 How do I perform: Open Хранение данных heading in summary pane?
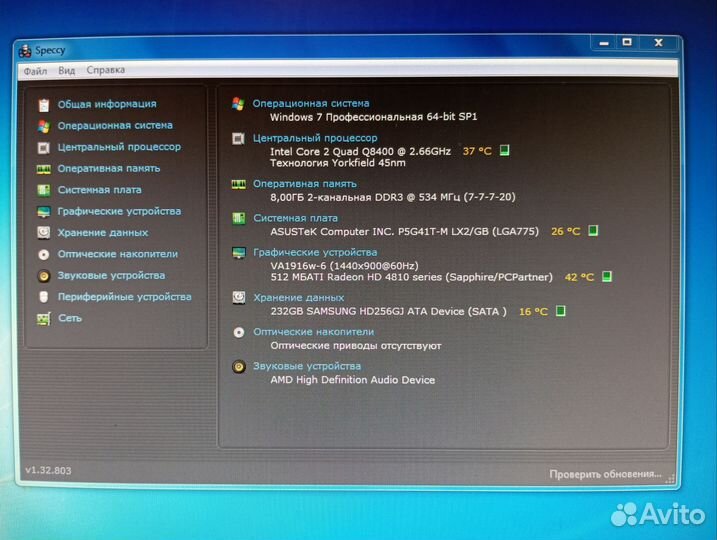(x=299, y=298)
